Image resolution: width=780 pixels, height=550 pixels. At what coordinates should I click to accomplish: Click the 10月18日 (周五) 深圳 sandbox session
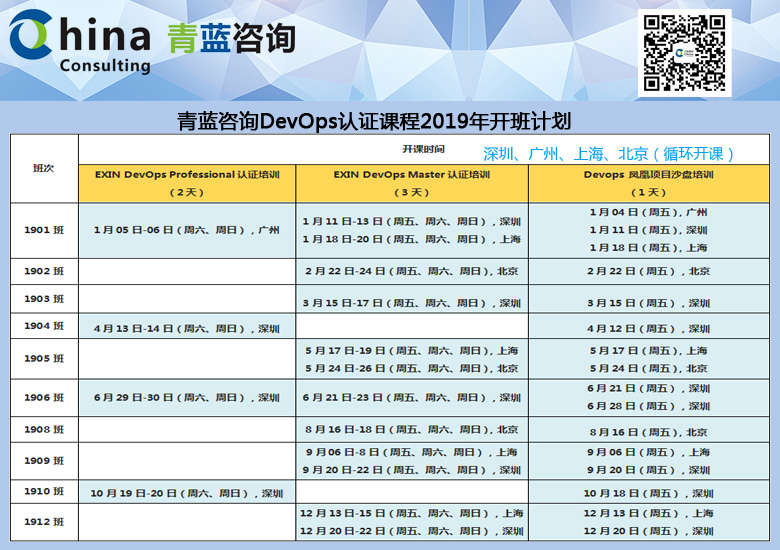649,493
